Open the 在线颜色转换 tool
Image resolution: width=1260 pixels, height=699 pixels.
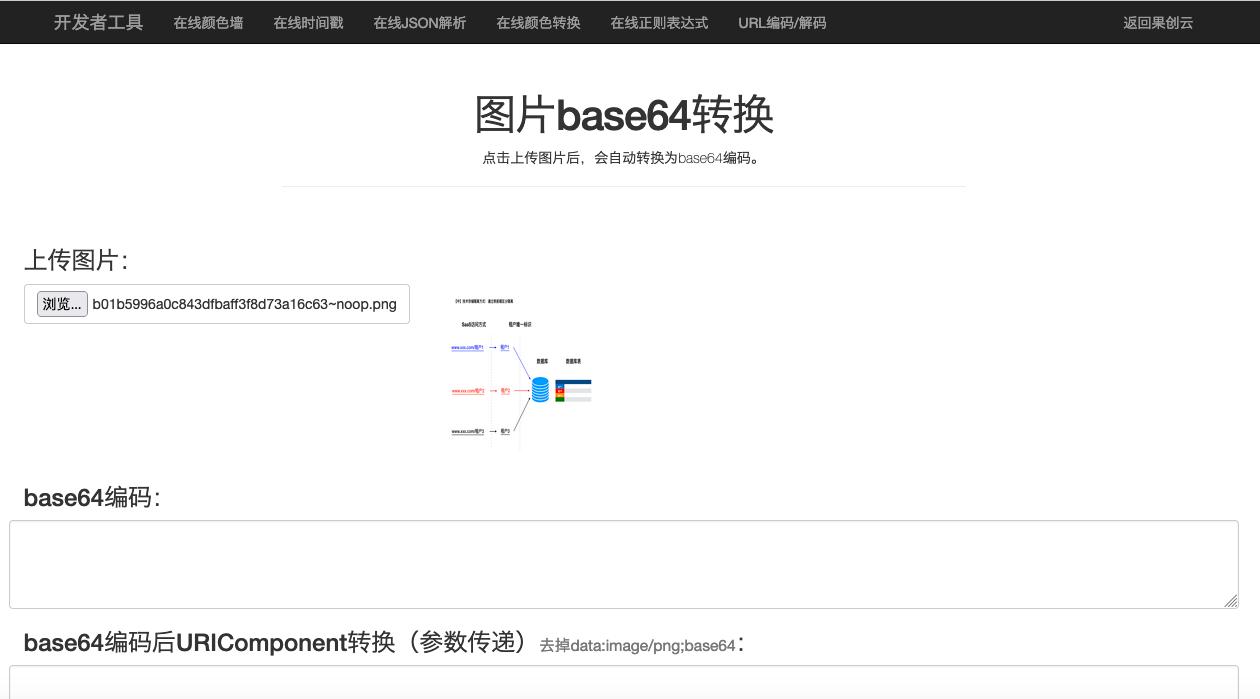click(x=538, y=22)
